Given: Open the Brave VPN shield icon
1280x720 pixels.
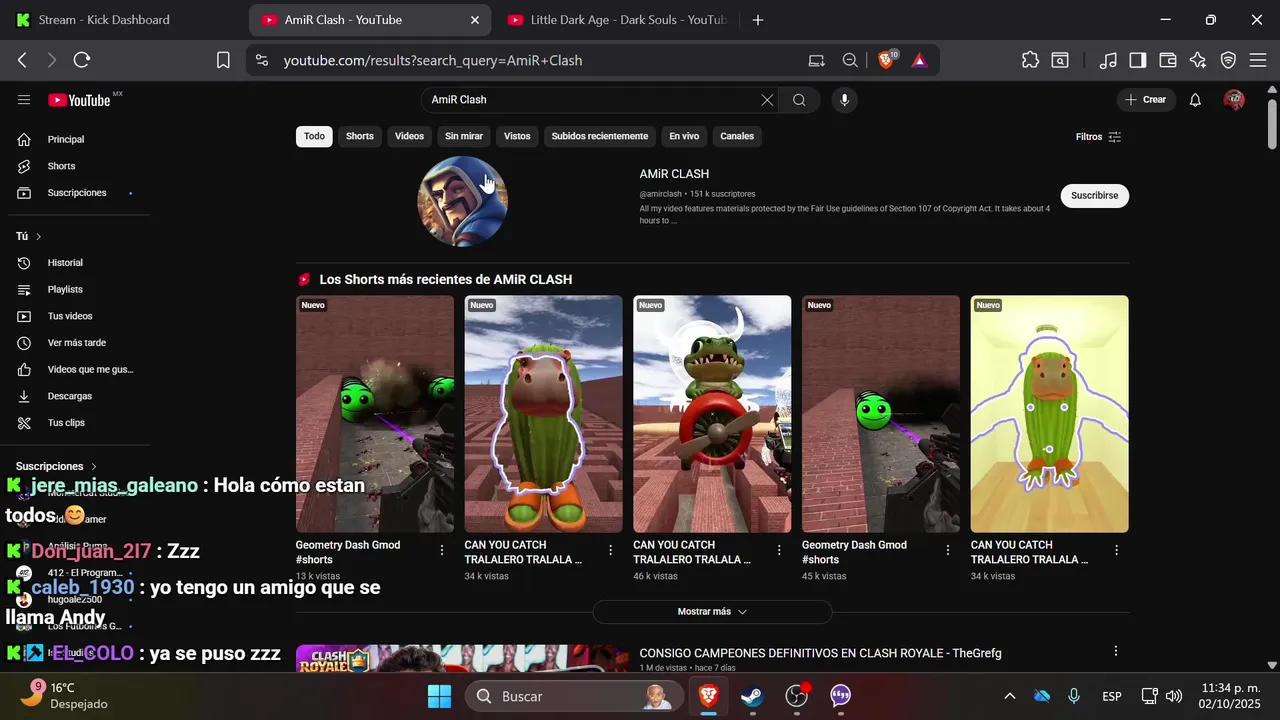Looking at the screenshot, I should [x=1228, y=60].
